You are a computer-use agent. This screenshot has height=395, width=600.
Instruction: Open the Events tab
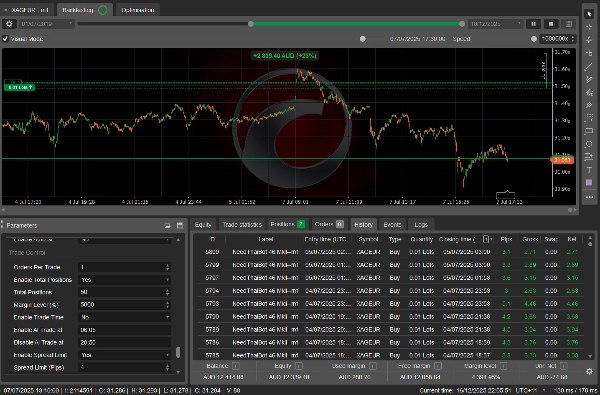(x=392, y=225)
